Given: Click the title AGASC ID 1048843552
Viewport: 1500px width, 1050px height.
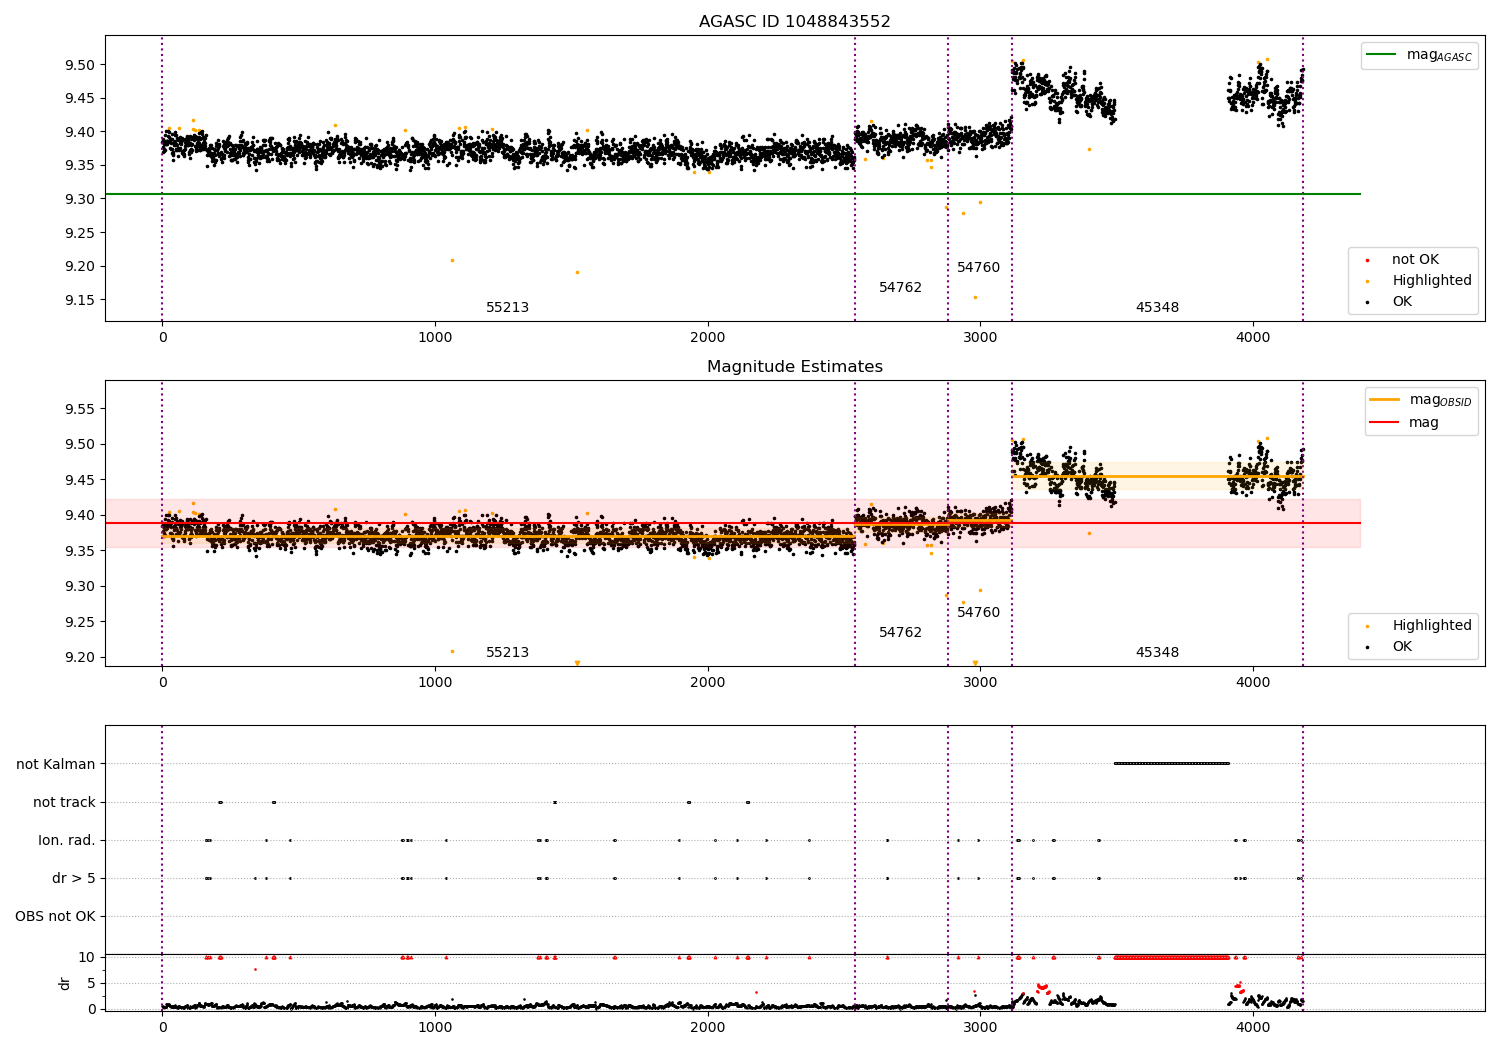Looking at the screenshot, I should [x=794, y=22].
